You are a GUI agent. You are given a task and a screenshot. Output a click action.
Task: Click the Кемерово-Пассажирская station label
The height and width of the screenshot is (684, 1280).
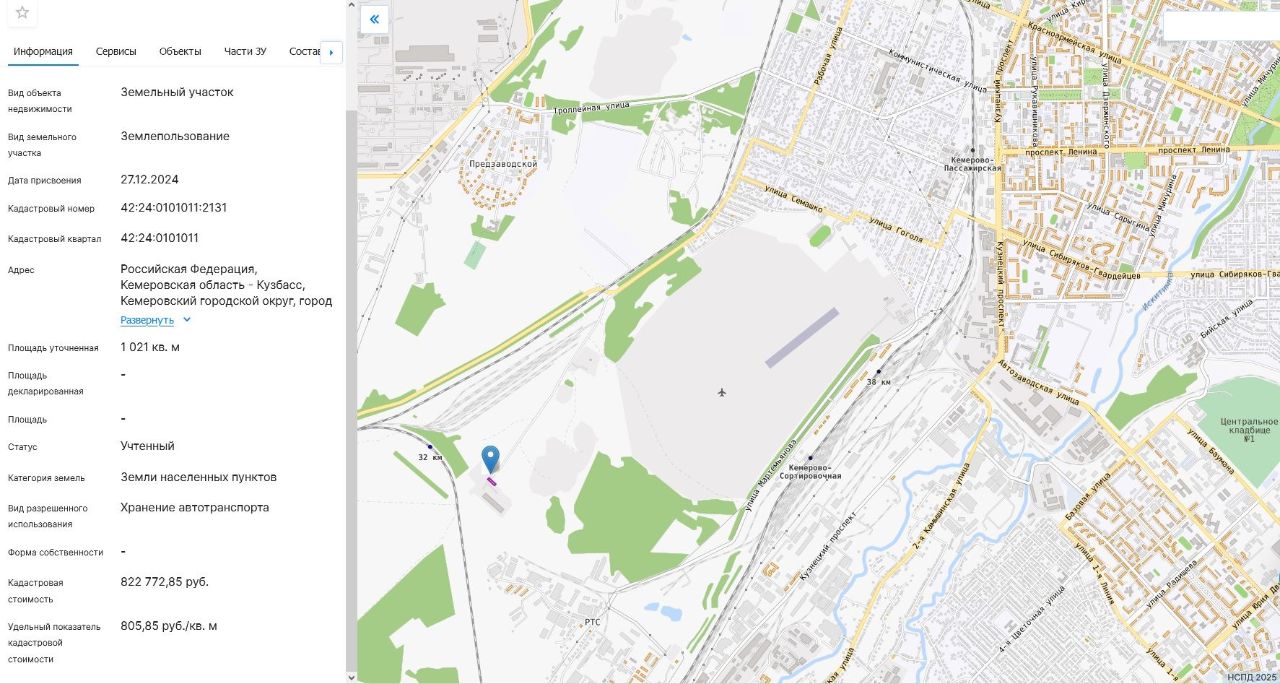(x=976, y=165)
